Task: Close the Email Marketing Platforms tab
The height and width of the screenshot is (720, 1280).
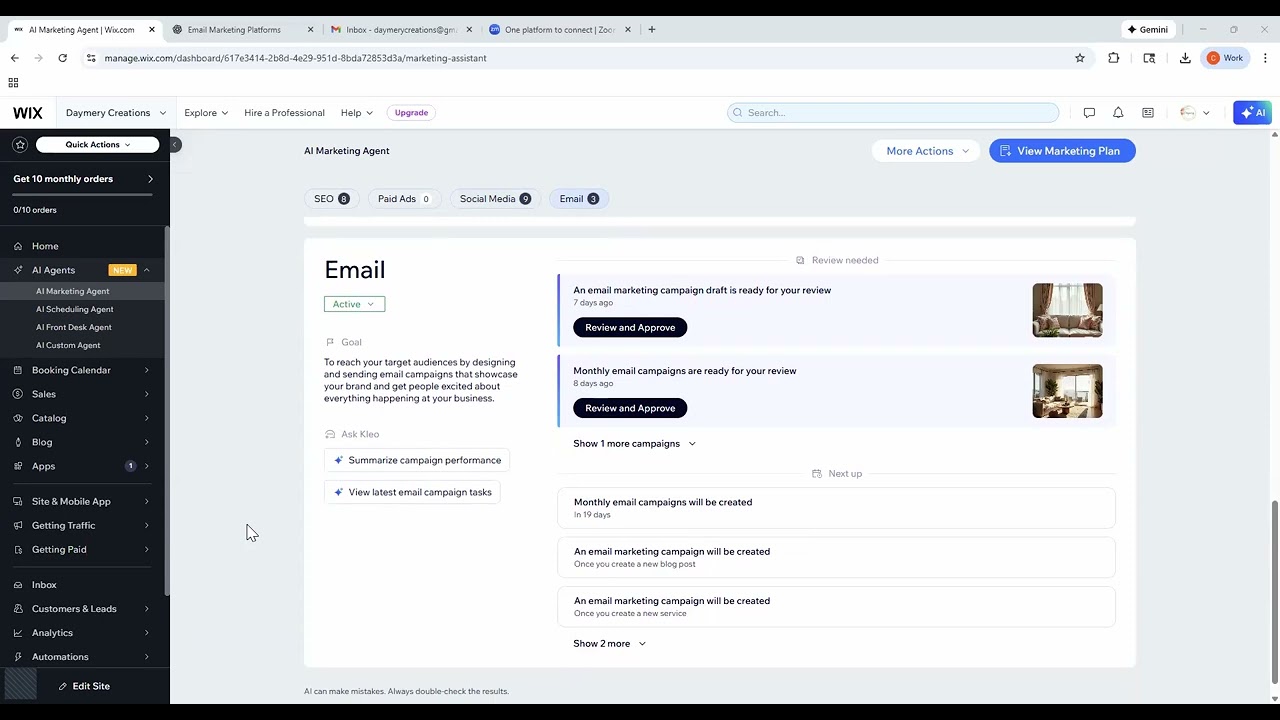Action: click(x=310, y=30)
